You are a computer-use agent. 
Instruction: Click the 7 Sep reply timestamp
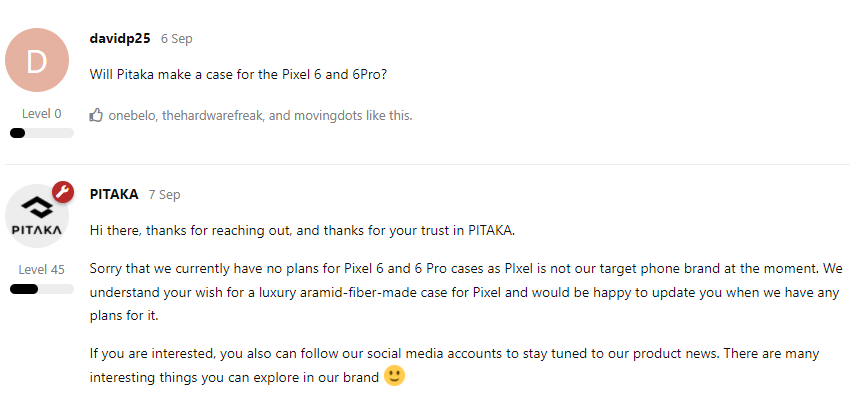pyautogui.click(x=164, y=195)
